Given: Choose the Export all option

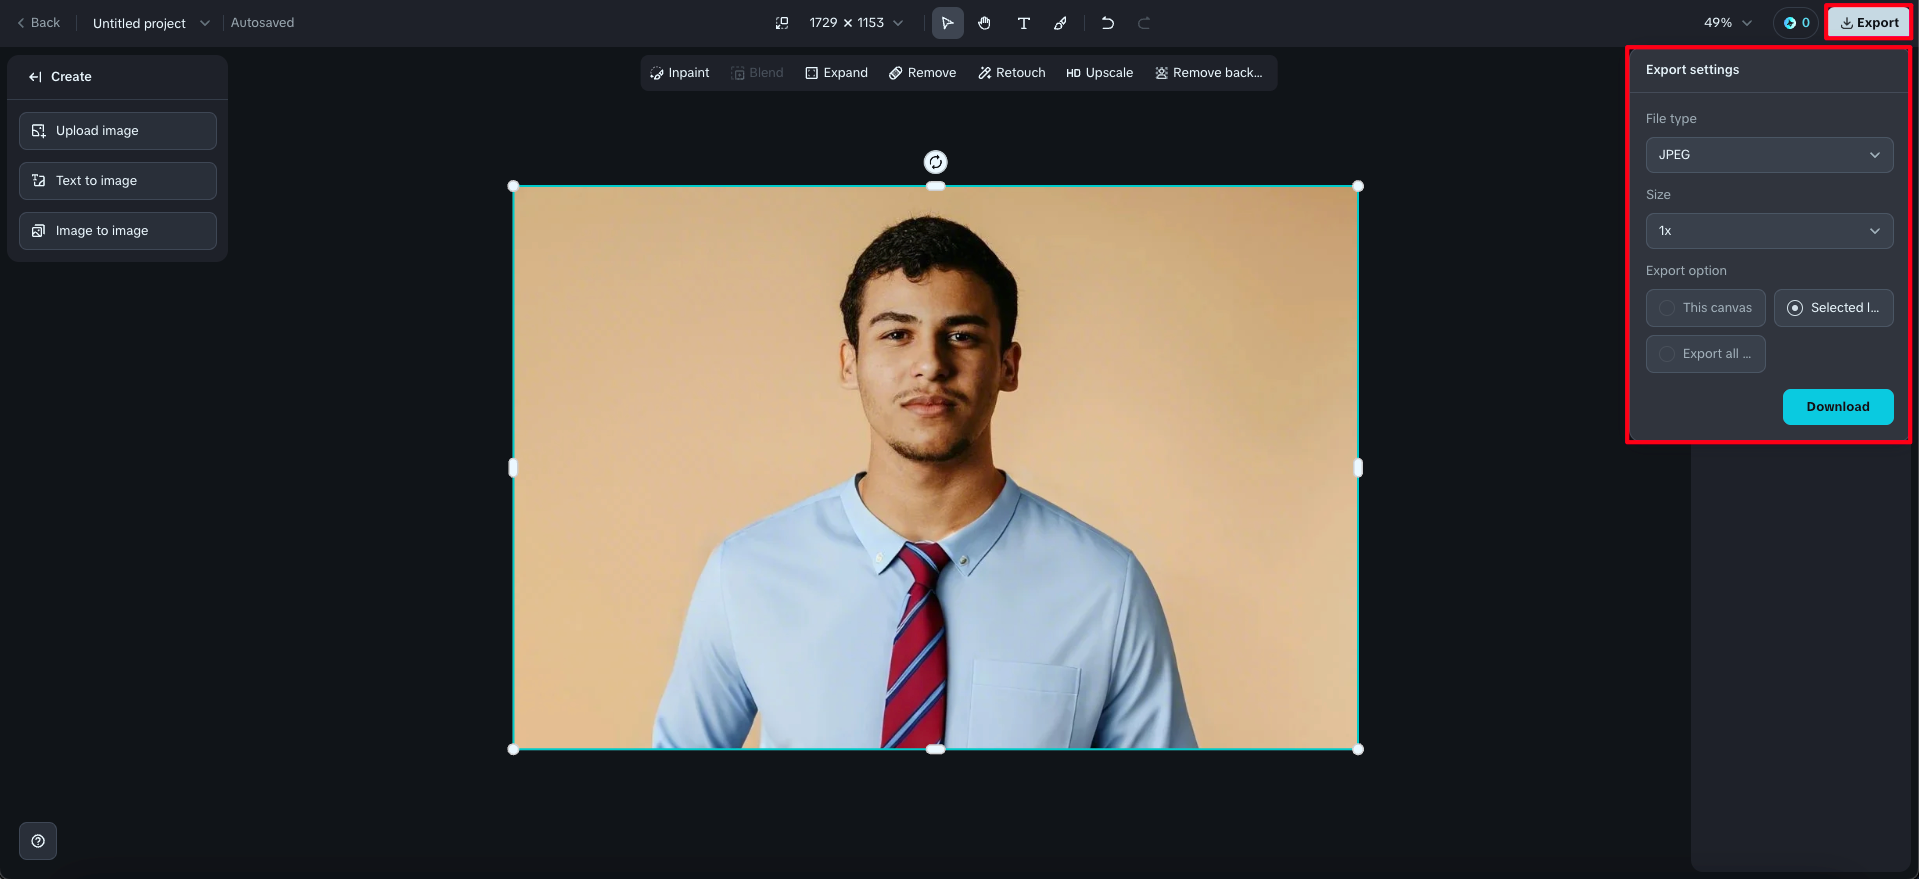Looking at the screenshot, I should 1706,354.
